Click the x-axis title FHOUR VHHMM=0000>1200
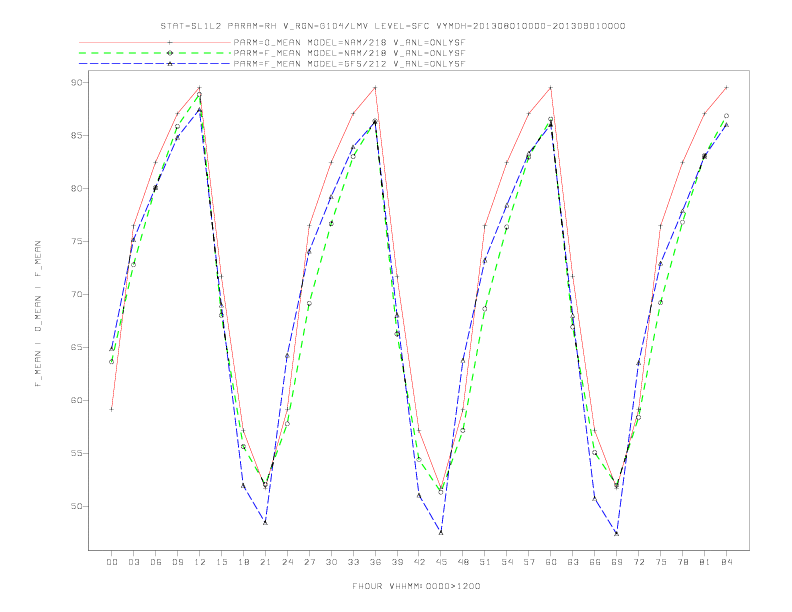Image resolution: width=792 pixels, height=612 pixels. tap(416, 586)
